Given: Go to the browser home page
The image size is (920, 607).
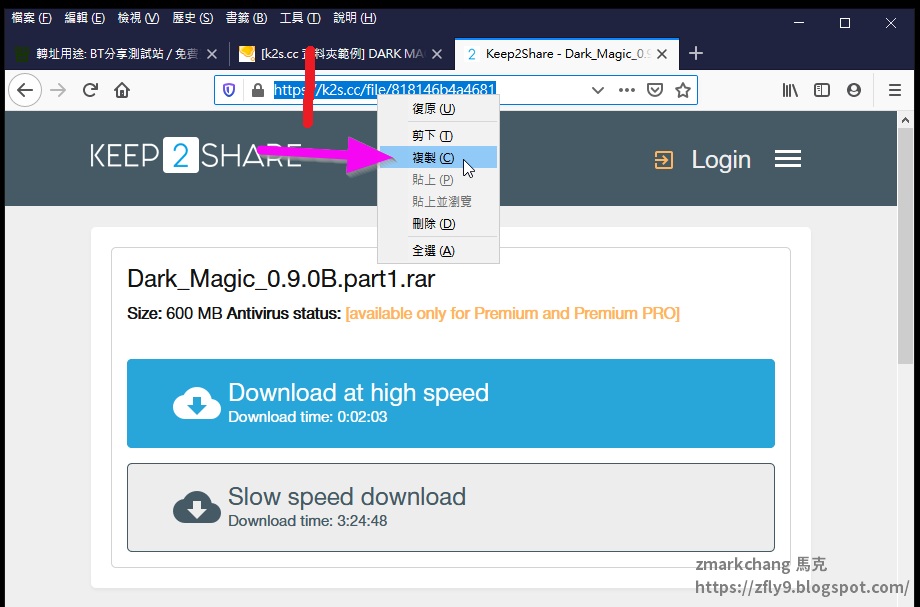Looking at the screenshot, I should pyautogui.click(x=122, y=90).
